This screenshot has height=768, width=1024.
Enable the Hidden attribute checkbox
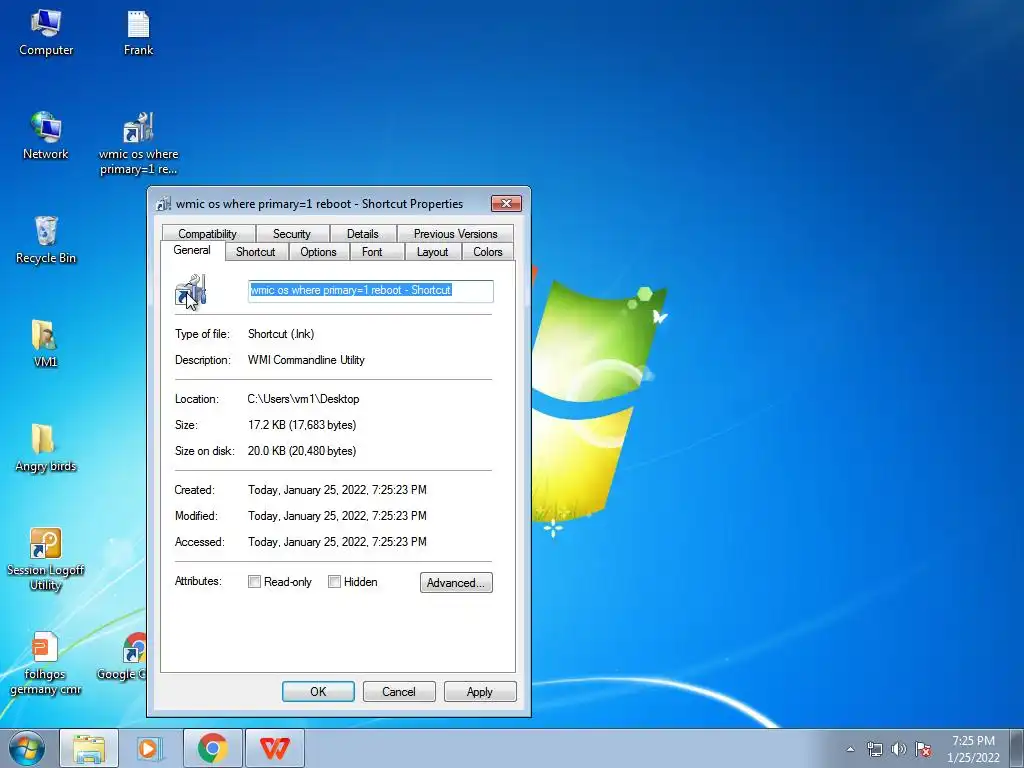click(x=334, y=582)
